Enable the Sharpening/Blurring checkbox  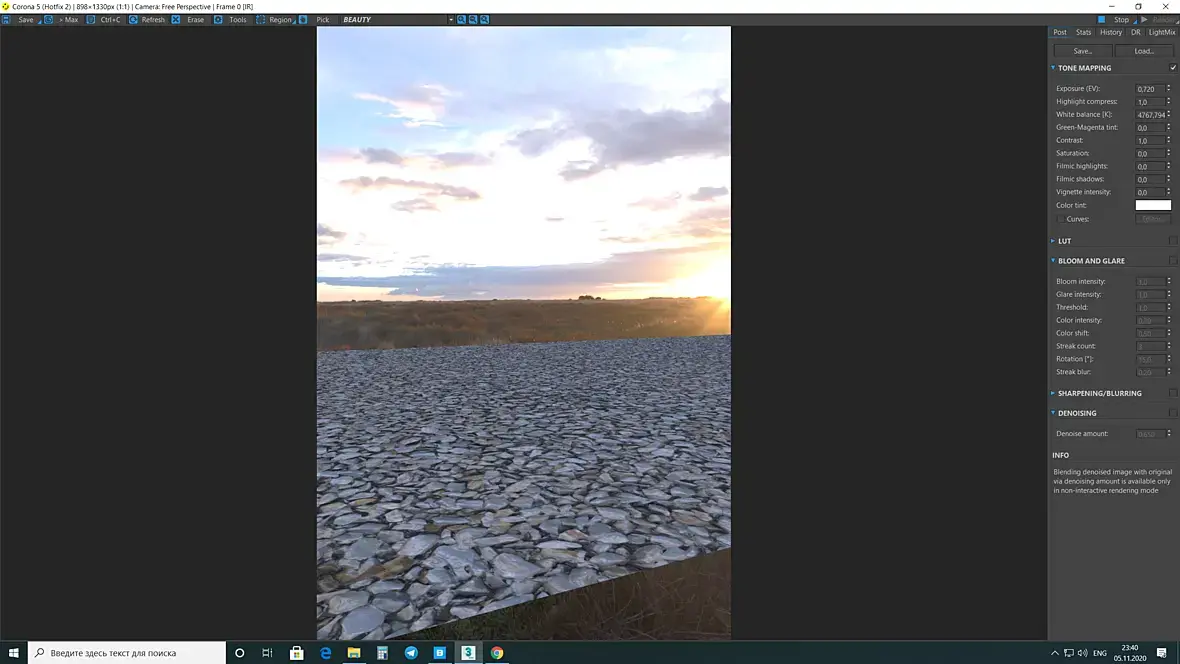coord(1172,393)
